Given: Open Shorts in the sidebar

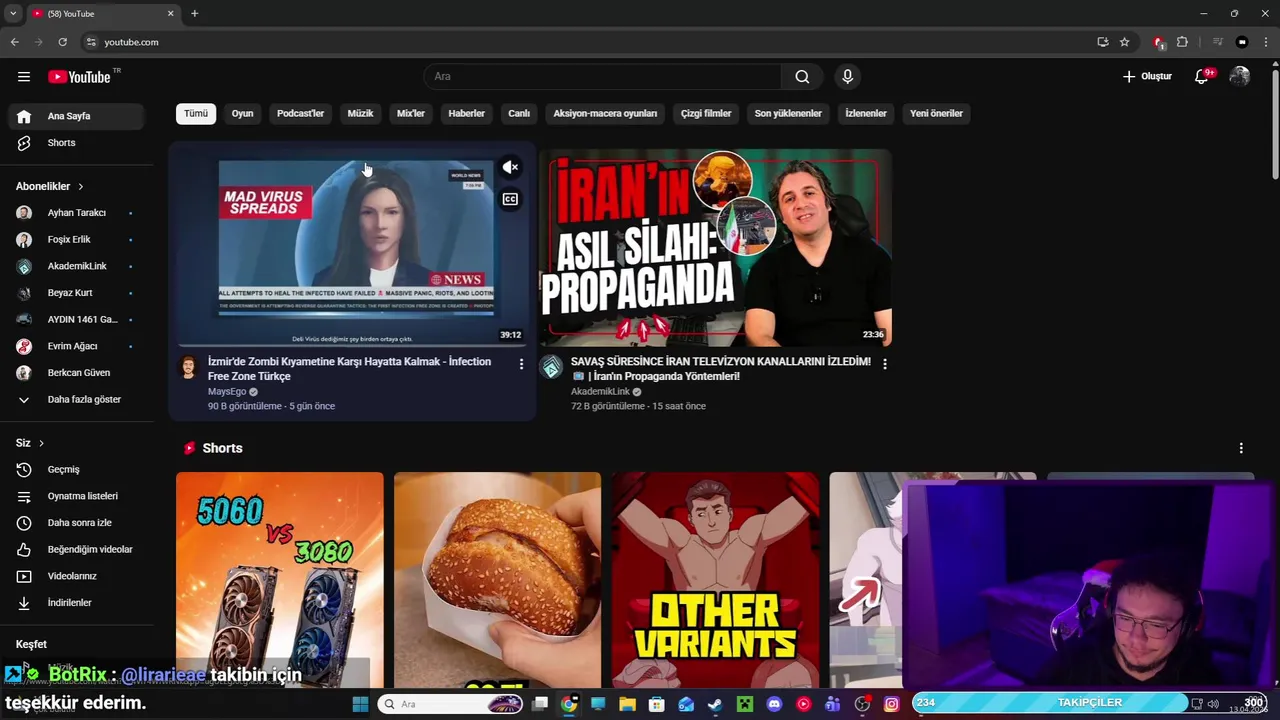Looking at the screenshot, I should (x=76, y=143).
